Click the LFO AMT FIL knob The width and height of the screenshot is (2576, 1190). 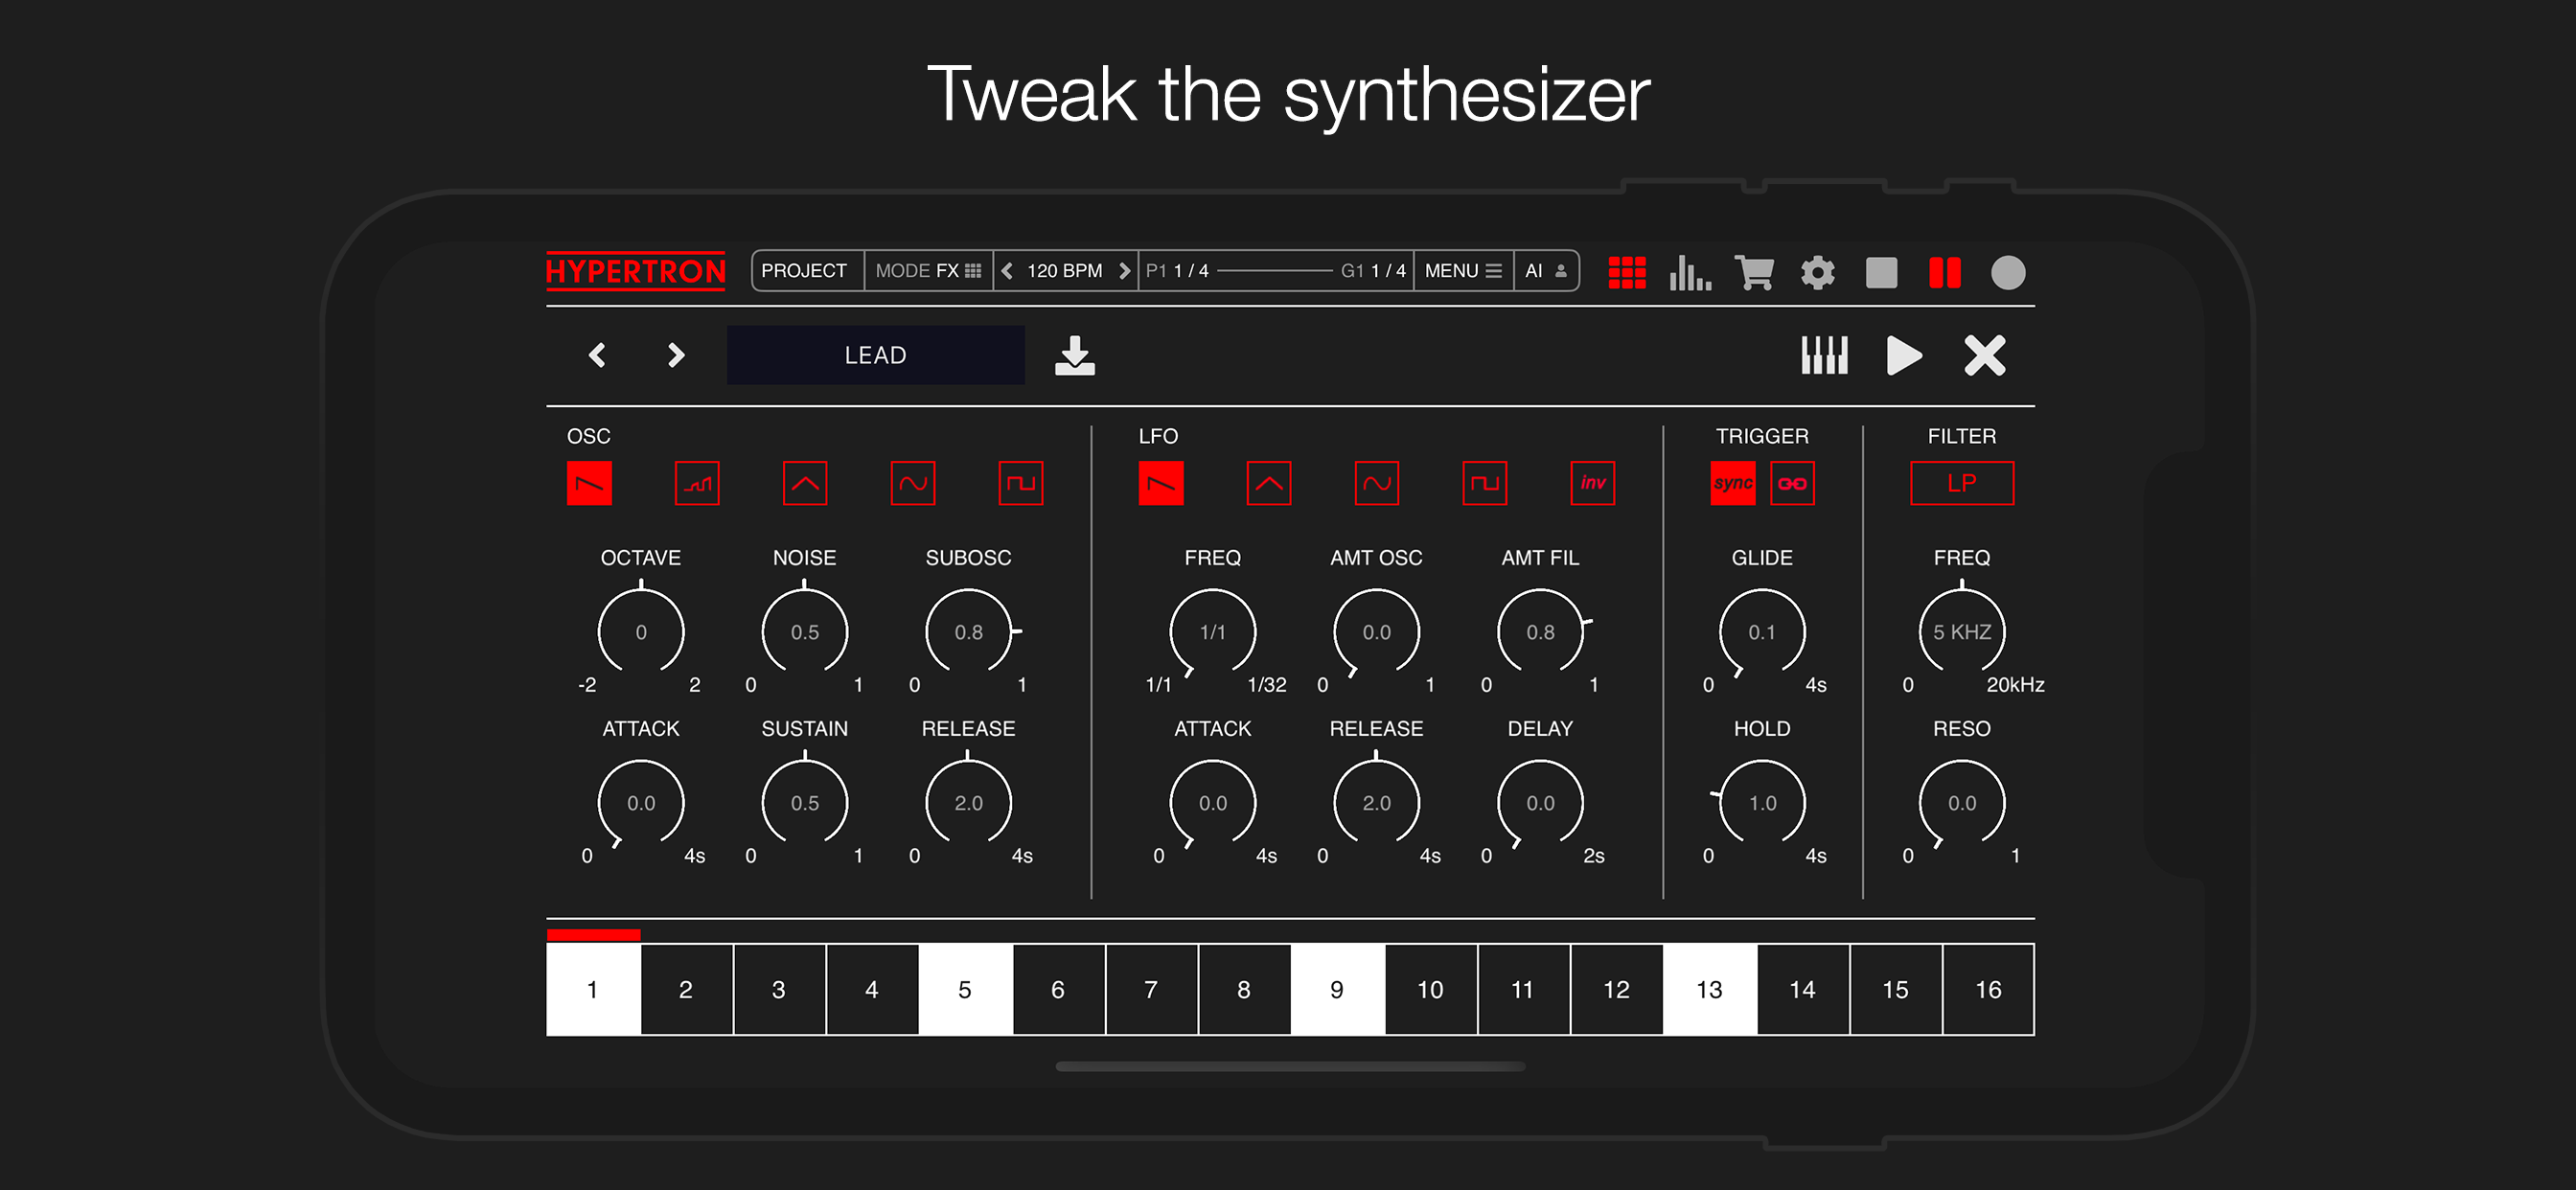pyautogui.click(x=1541, y=632)
